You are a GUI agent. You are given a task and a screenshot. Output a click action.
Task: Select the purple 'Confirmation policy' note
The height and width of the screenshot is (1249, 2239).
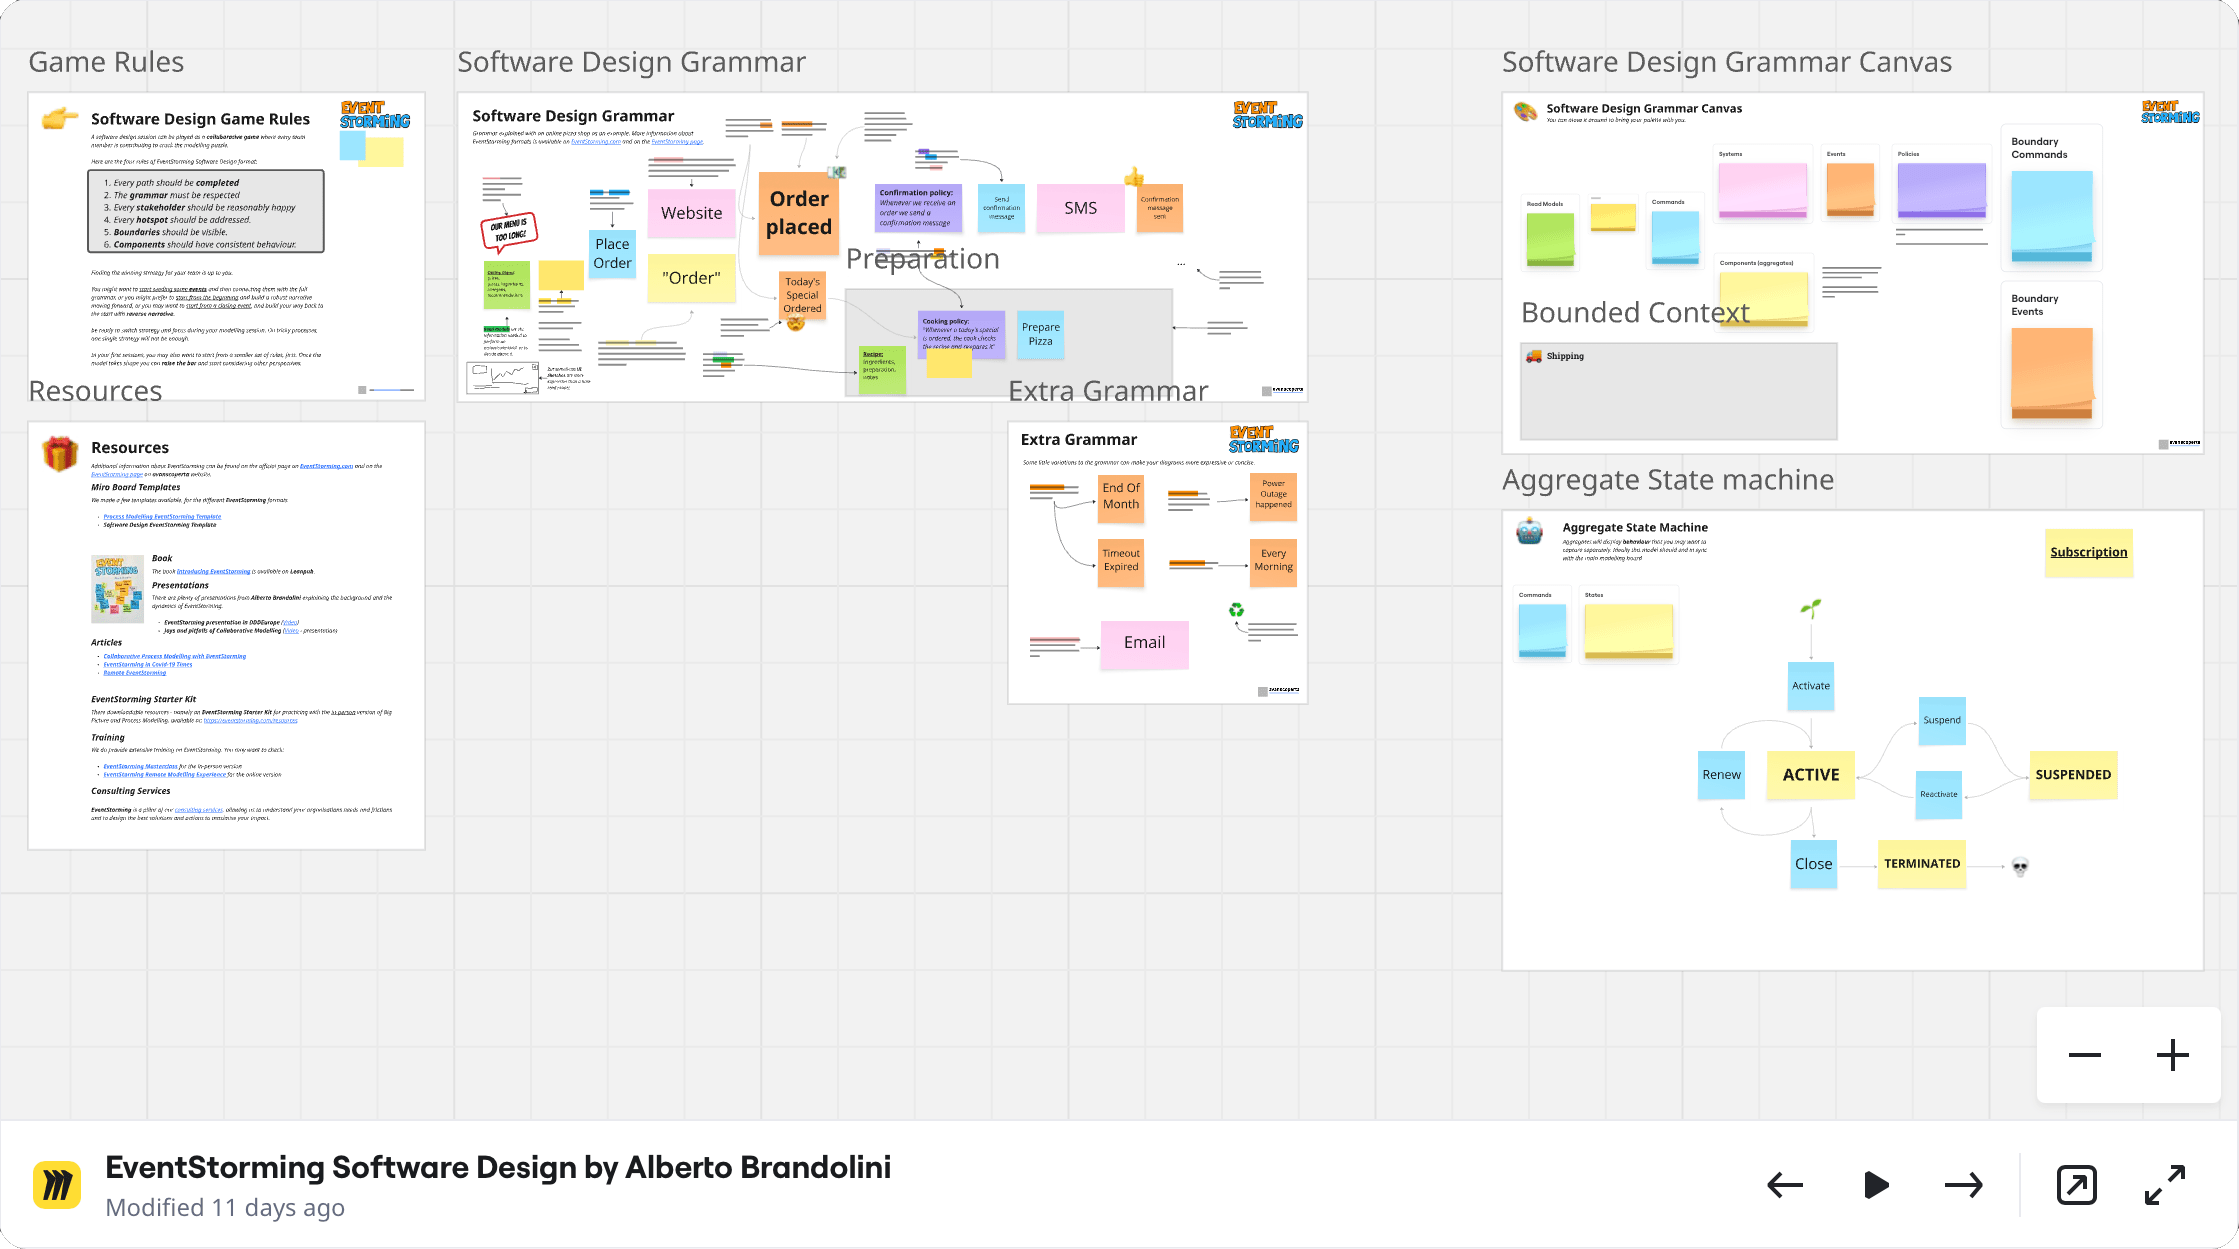(918, 207)
